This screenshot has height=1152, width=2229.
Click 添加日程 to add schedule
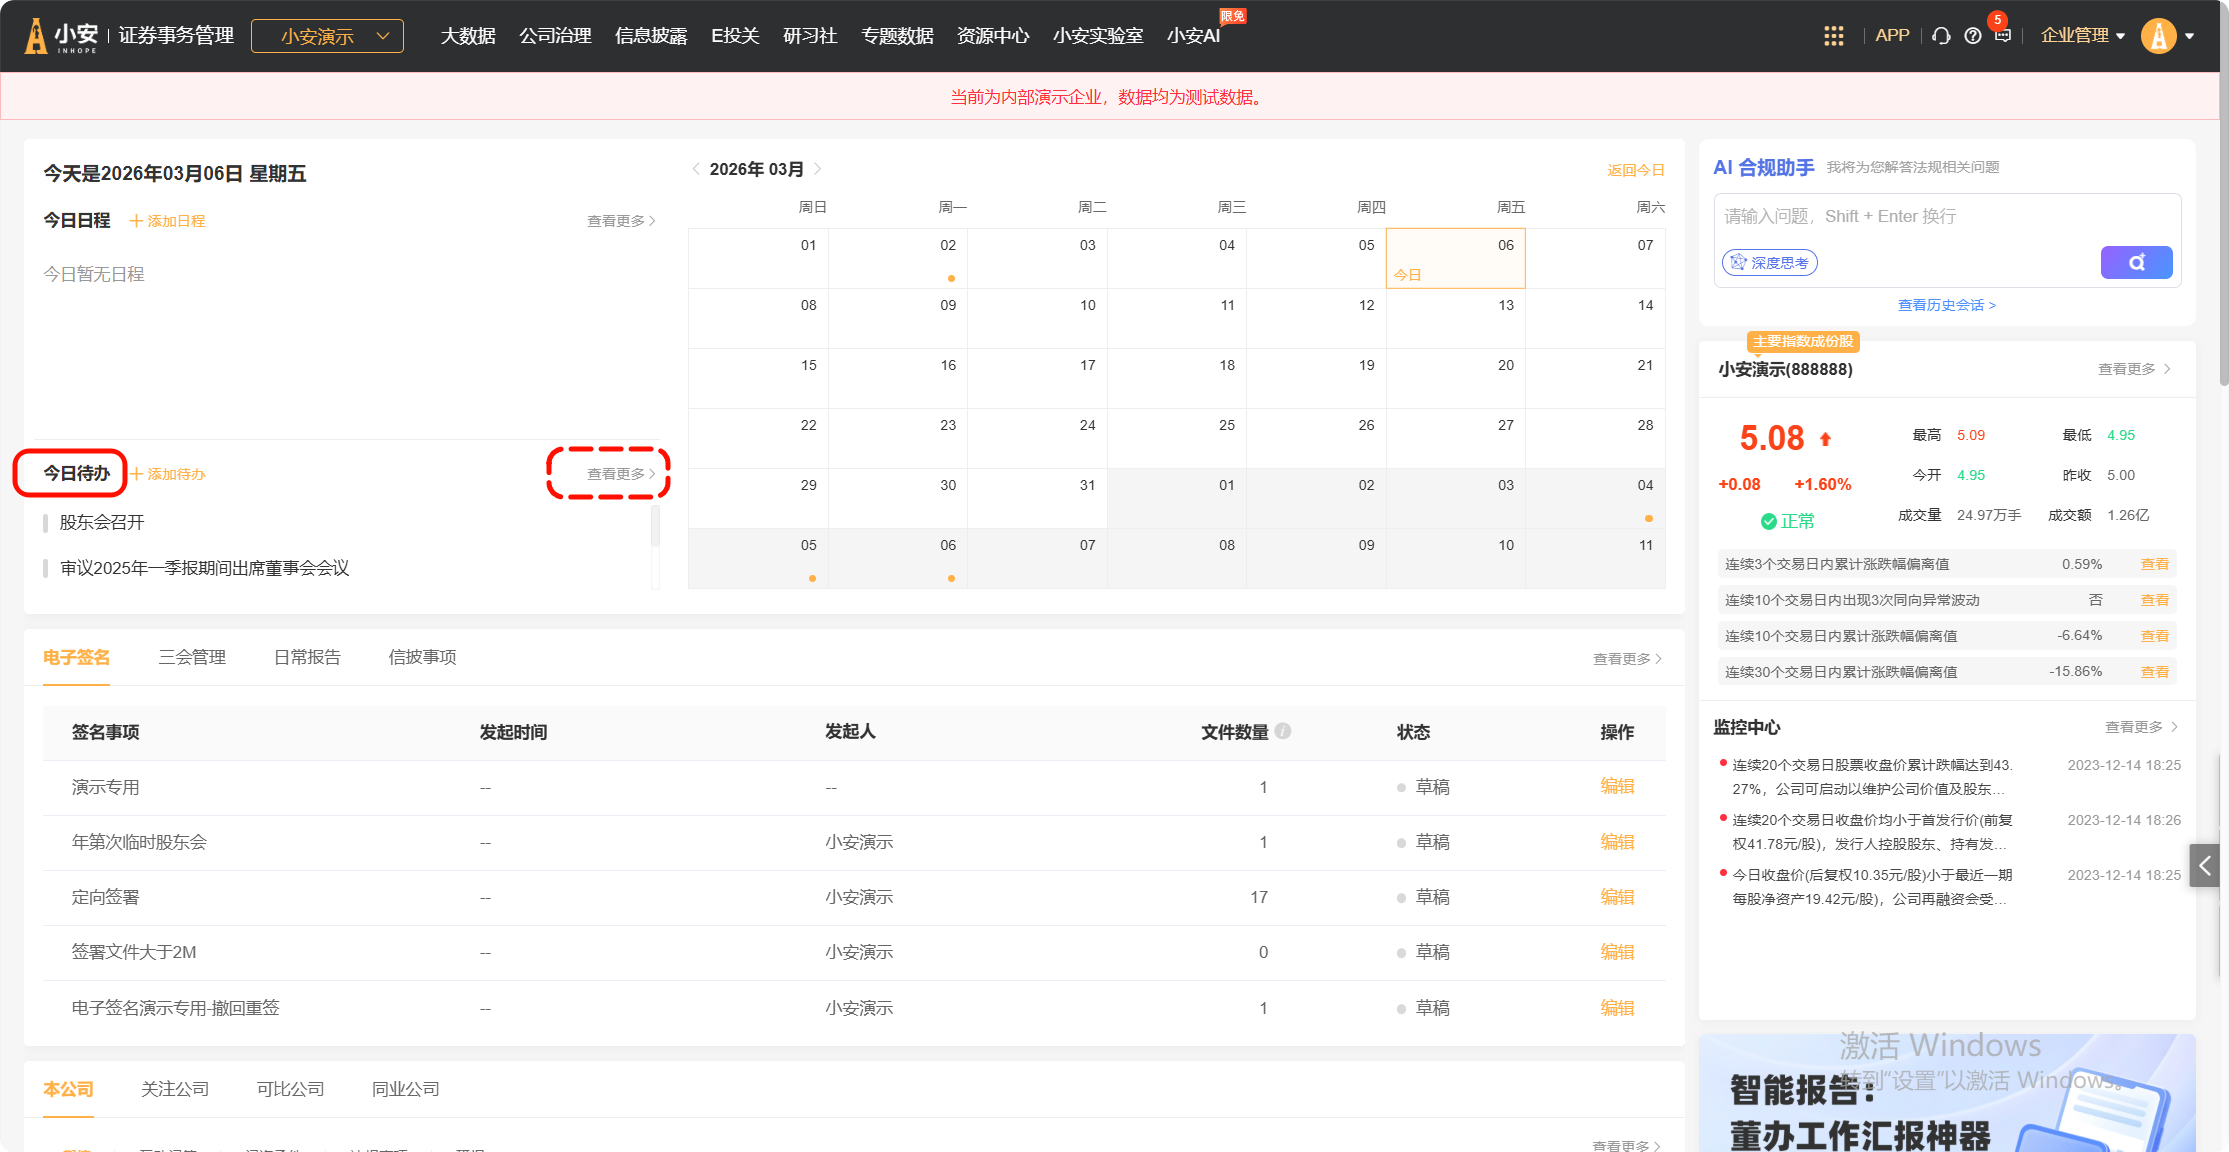coord(168,221)
